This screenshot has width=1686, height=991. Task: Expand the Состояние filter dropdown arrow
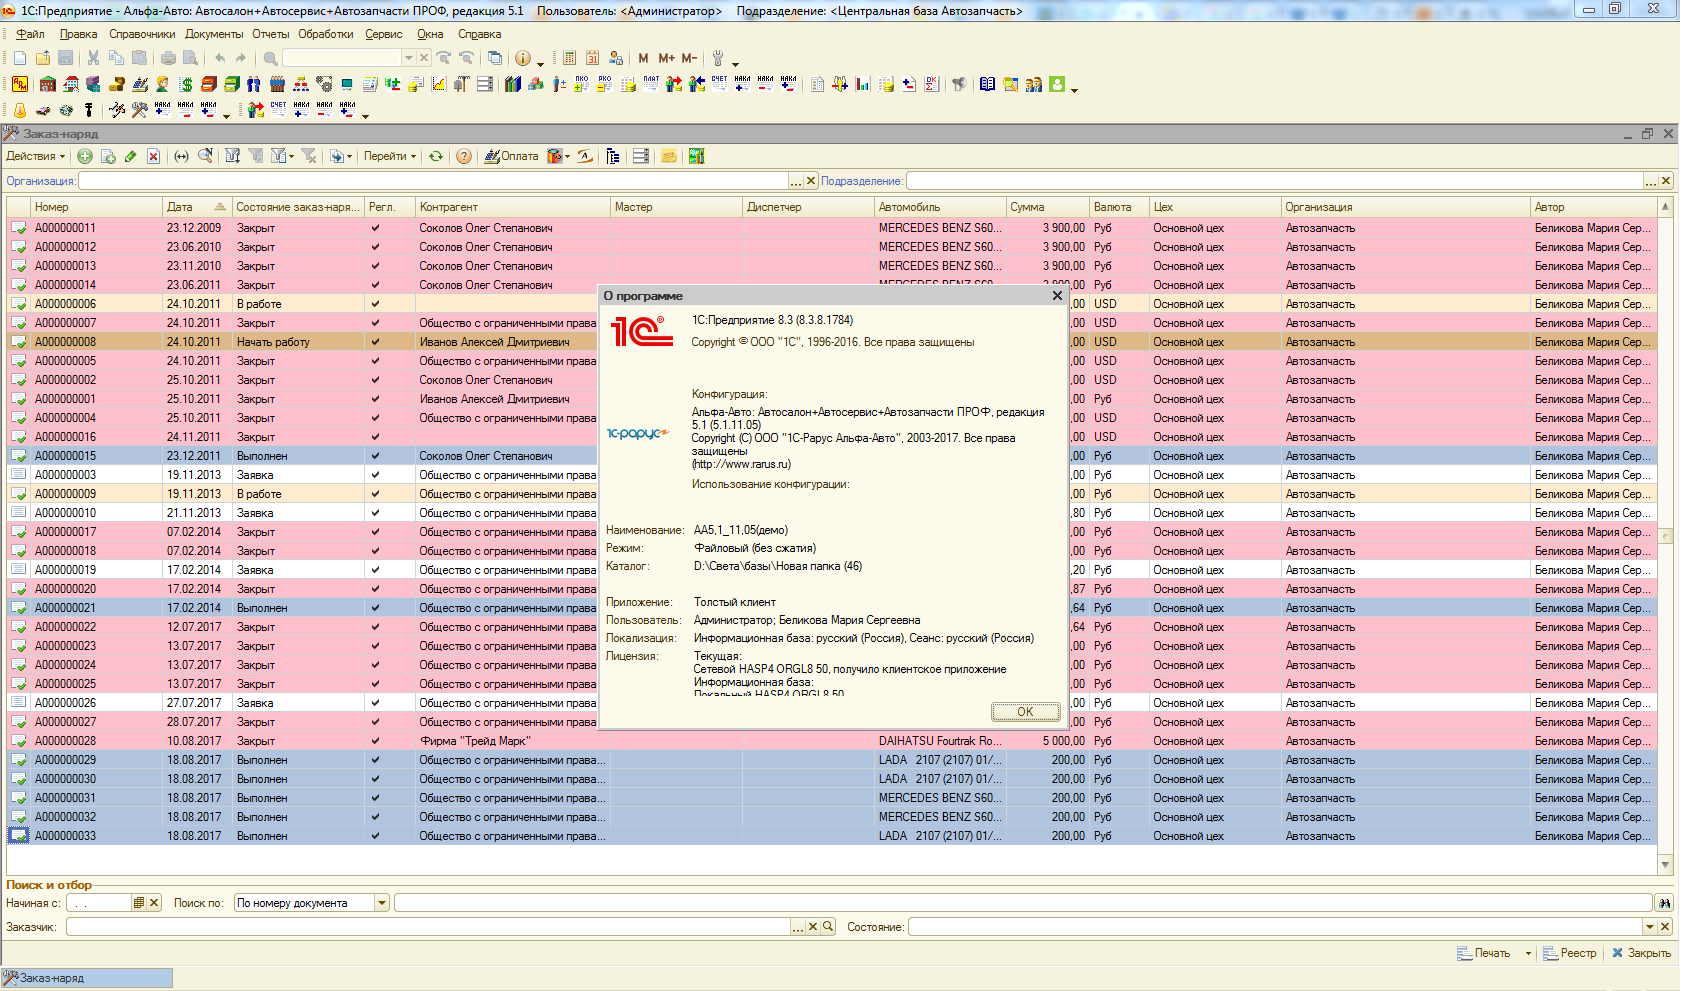tap(1650, 927)
